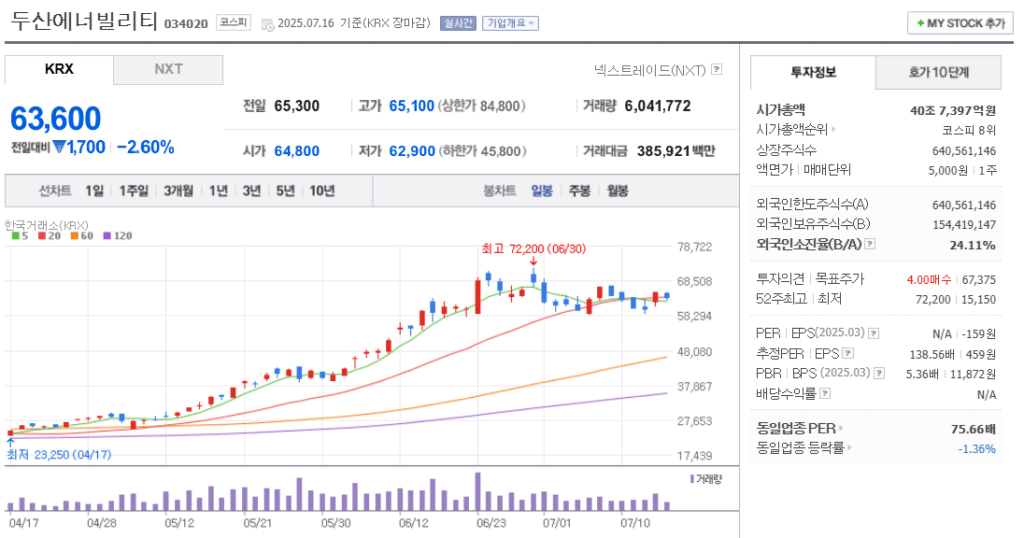The width and height of the screenshot is (1024, 538).
Task: Click the 시가 value 64,800
Action: pyautogui.click(x=296, y=151)
